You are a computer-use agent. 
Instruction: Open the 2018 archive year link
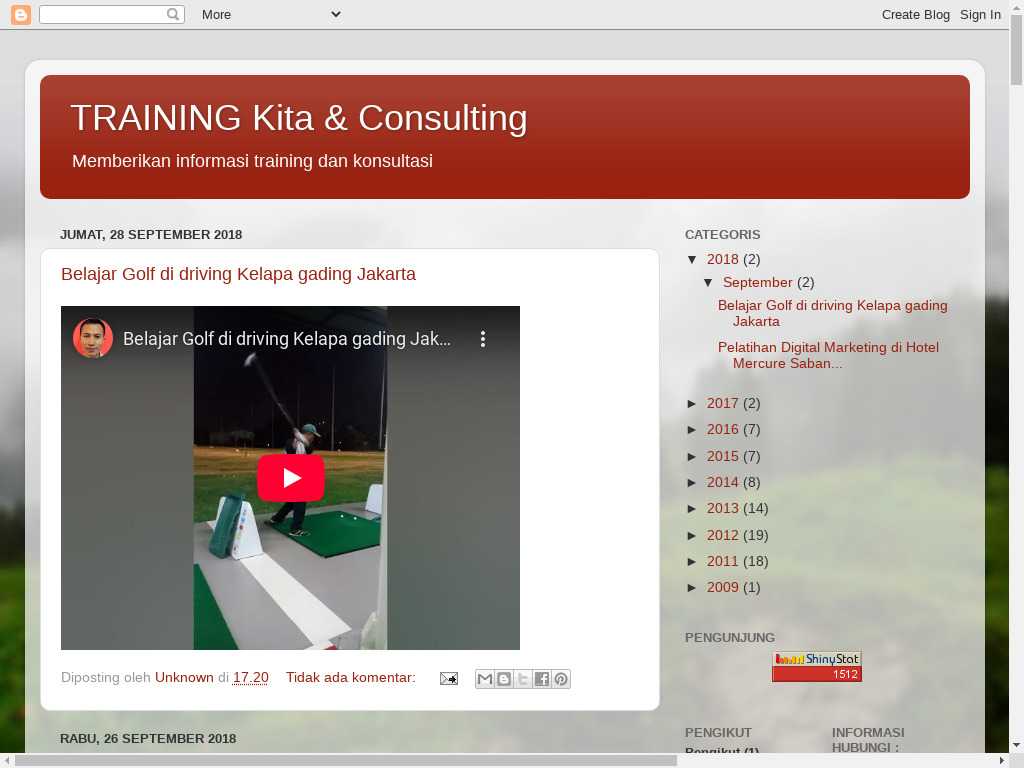722,259
